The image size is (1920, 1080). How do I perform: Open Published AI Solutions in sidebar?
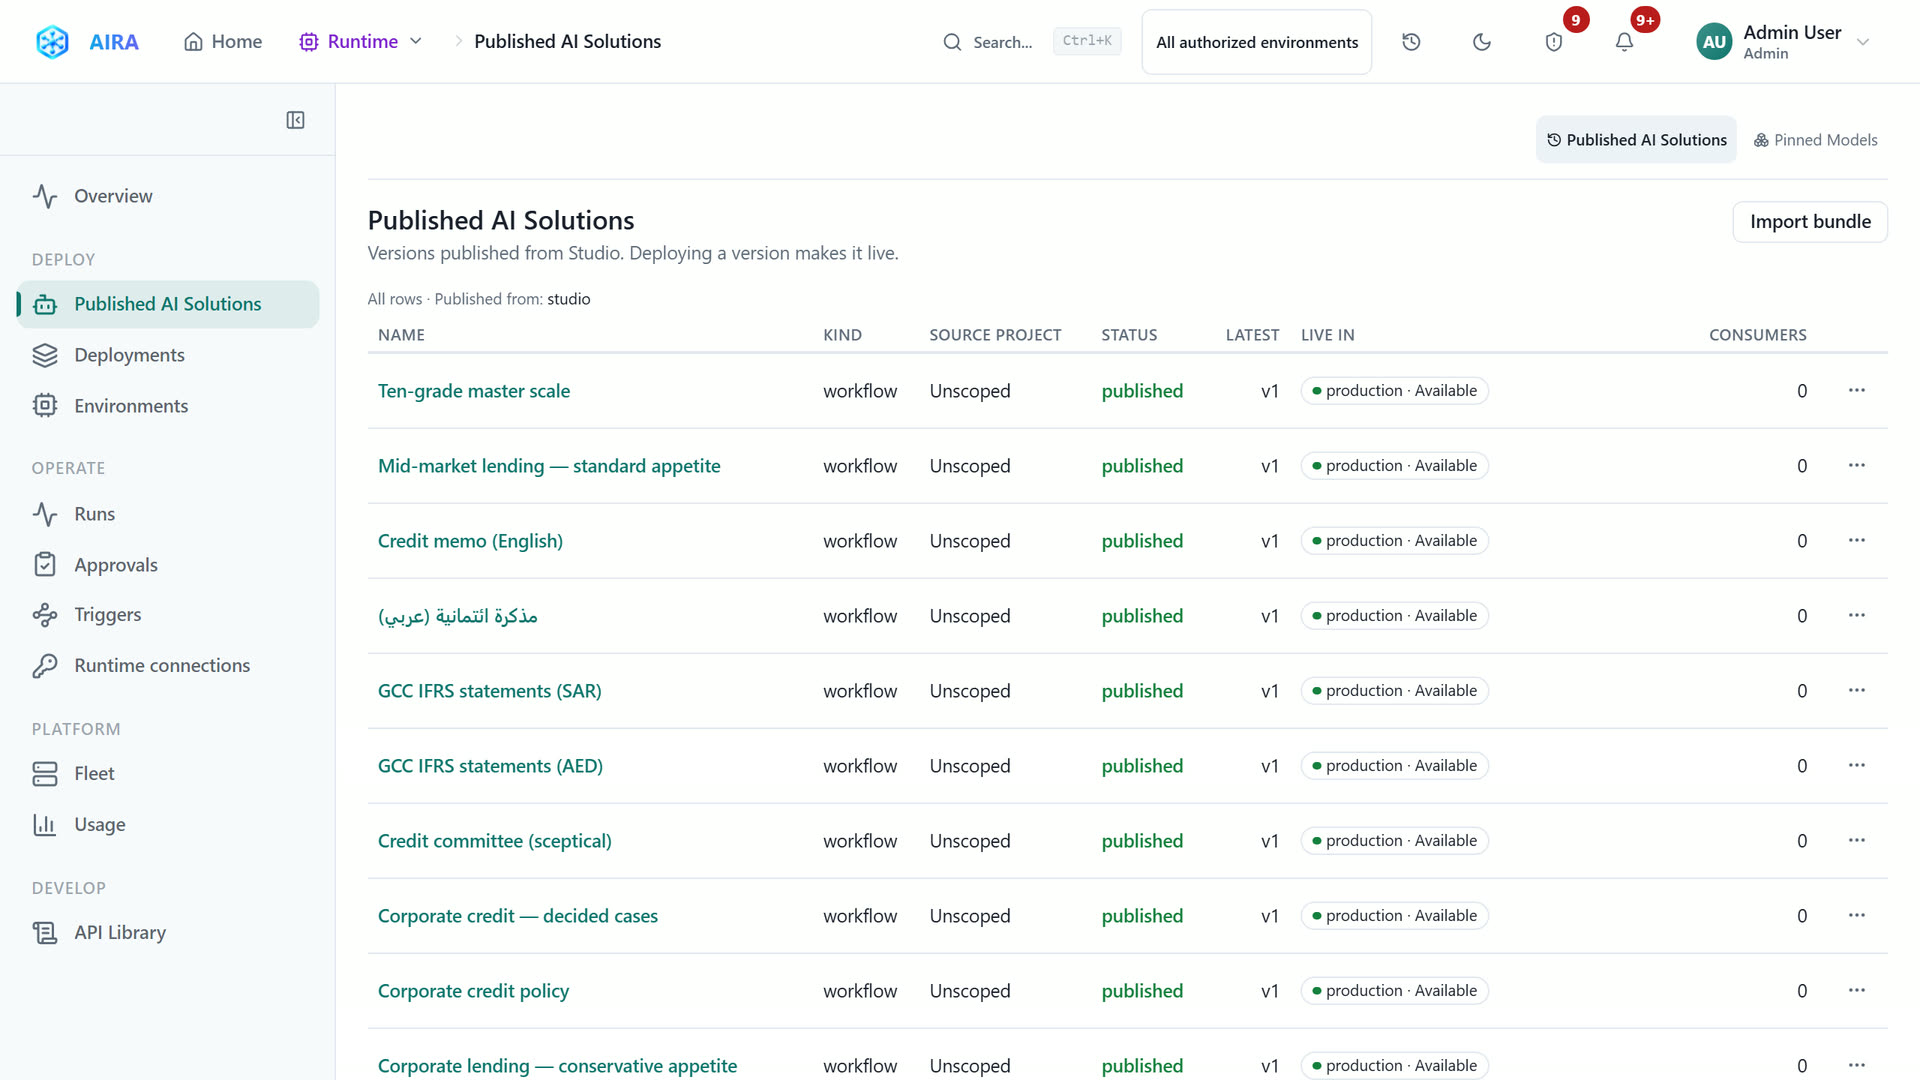tap(168, 304)
